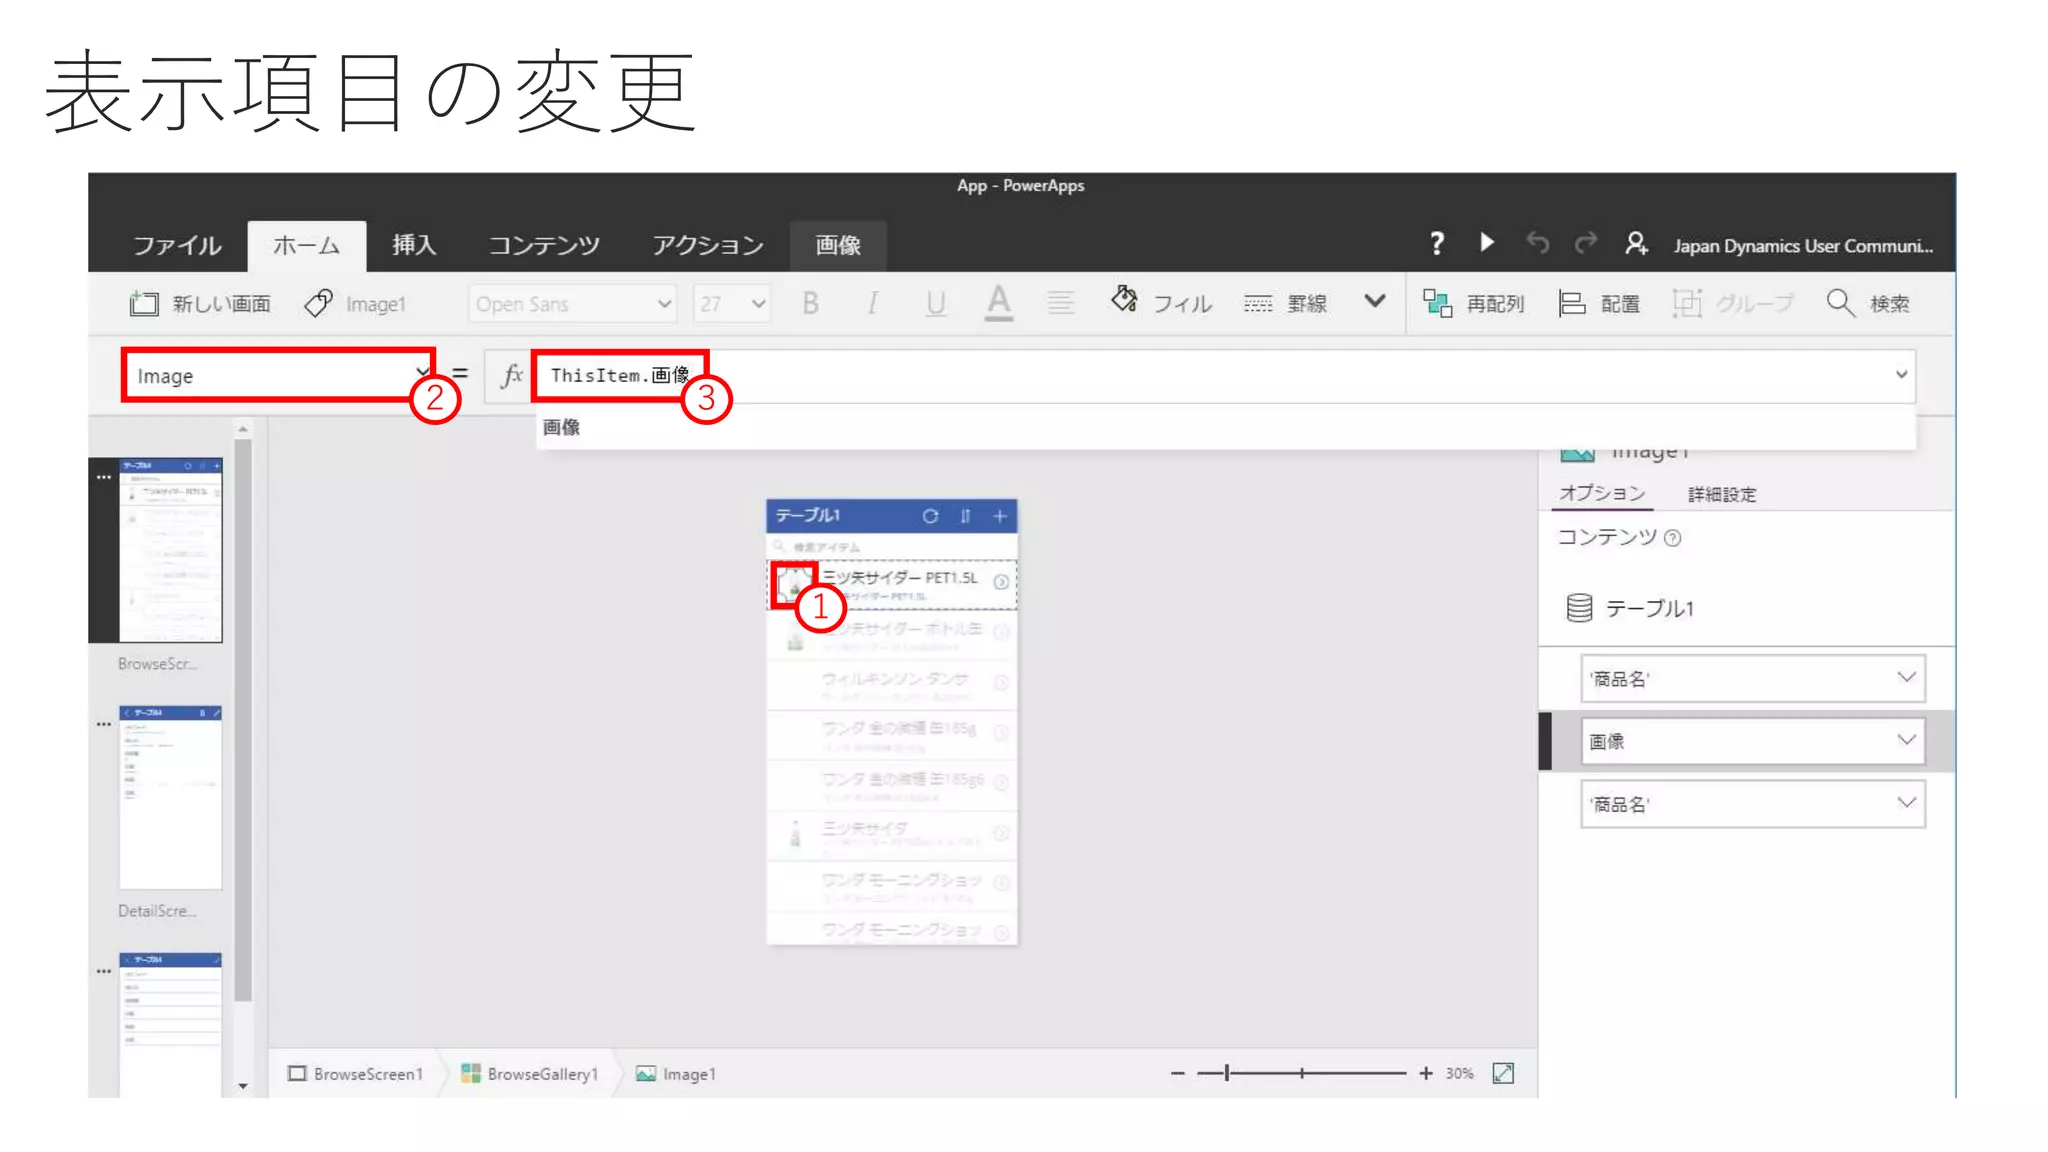The image size is (2048, 1152).
Task: Open the first '商品名' field dropdown
Action: 1753,679
